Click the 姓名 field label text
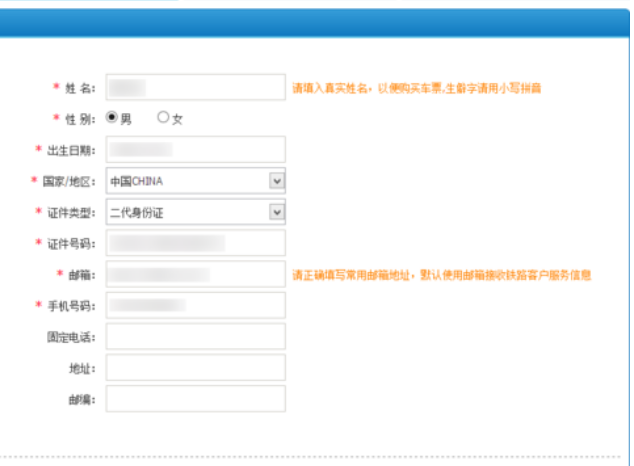 [x=79, y=88]
